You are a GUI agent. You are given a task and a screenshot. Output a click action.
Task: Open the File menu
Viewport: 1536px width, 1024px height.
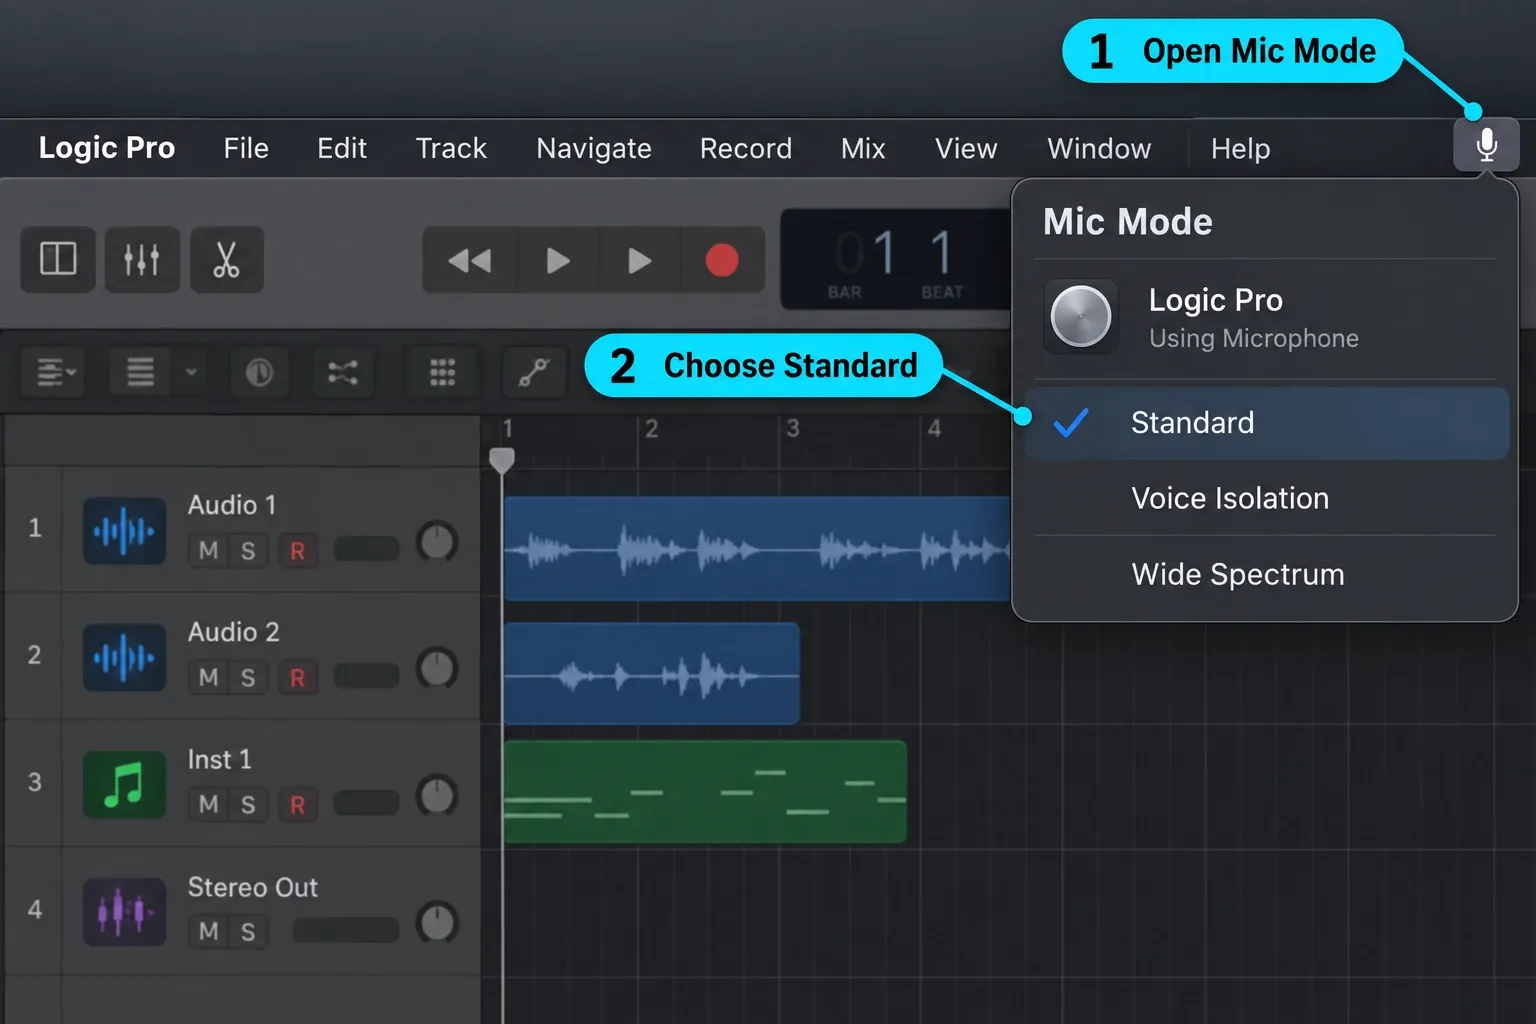(x=246, y=148)
